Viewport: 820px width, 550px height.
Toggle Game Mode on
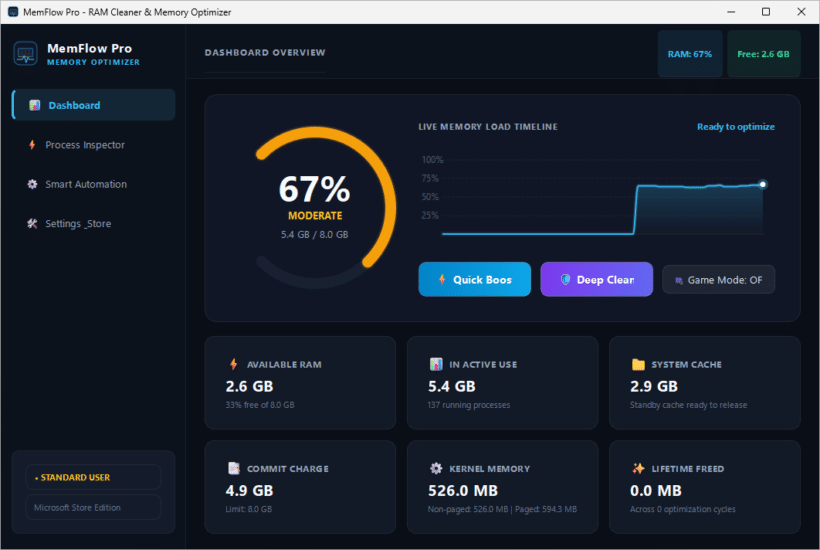719,280
